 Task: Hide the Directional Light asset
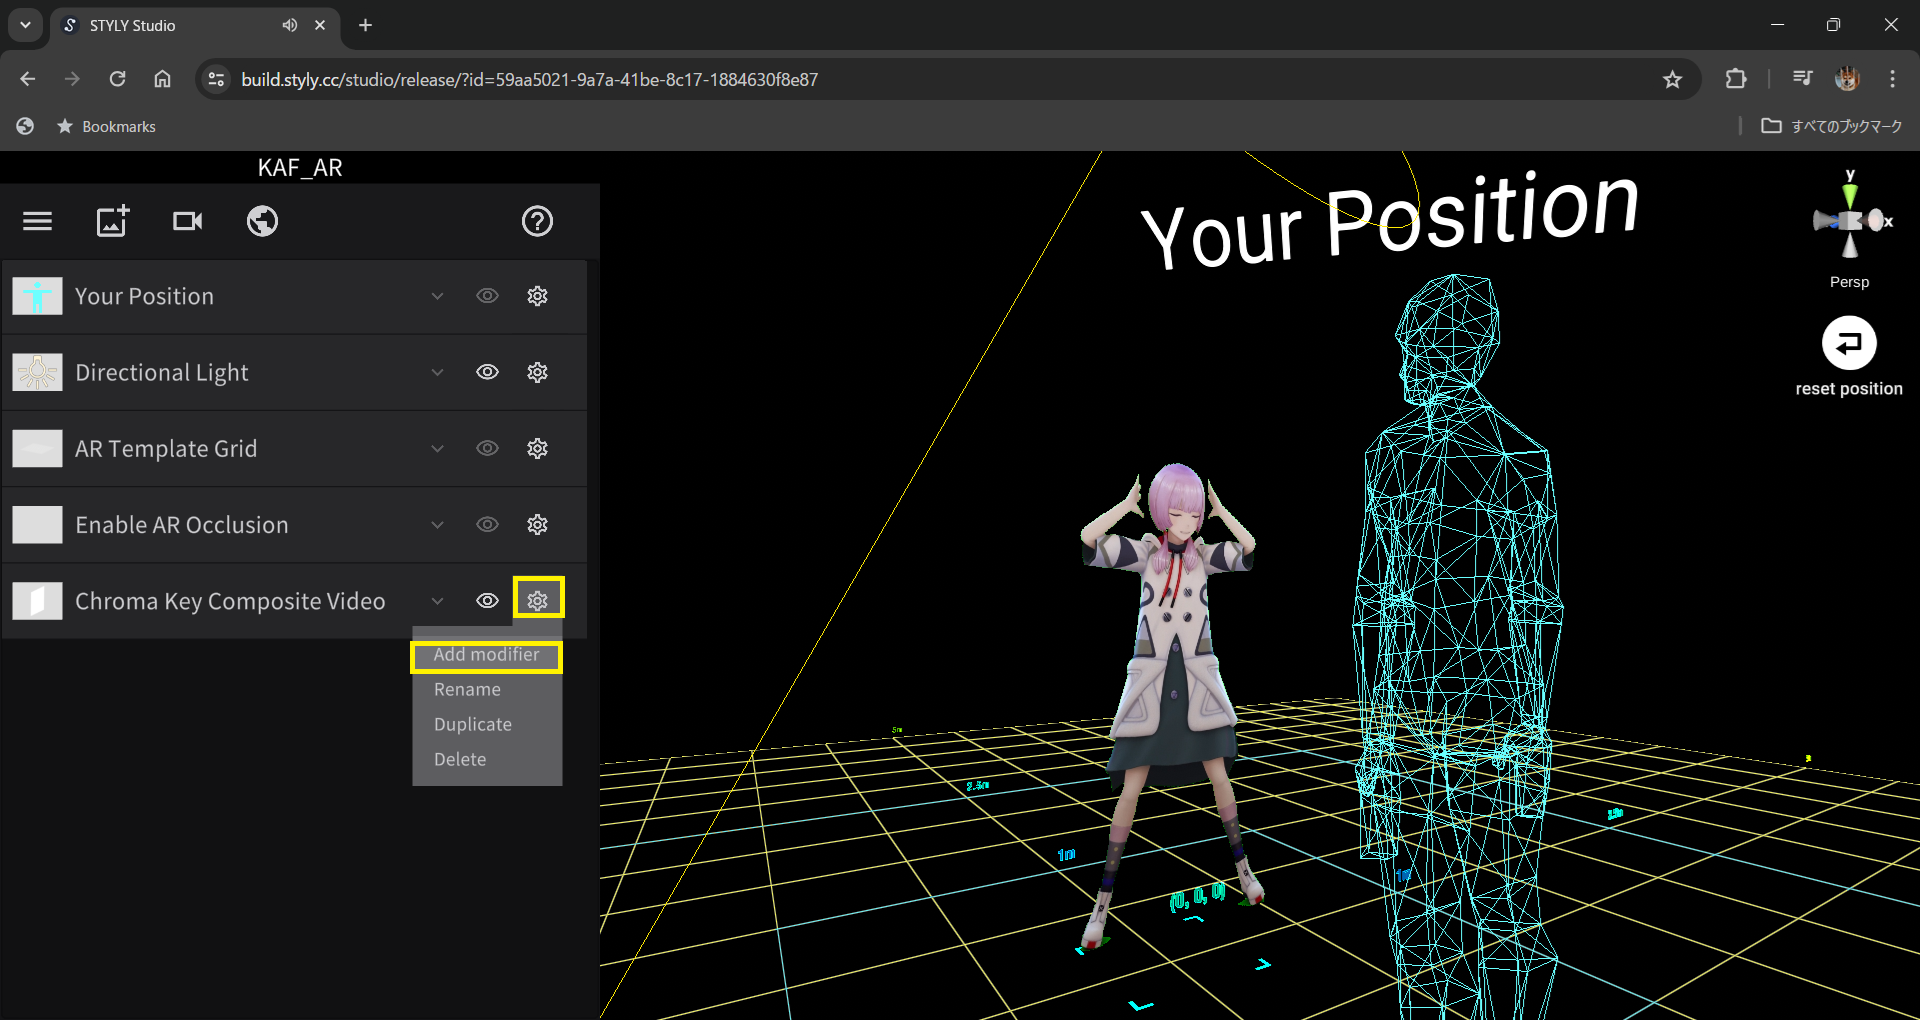pos(487,372)
